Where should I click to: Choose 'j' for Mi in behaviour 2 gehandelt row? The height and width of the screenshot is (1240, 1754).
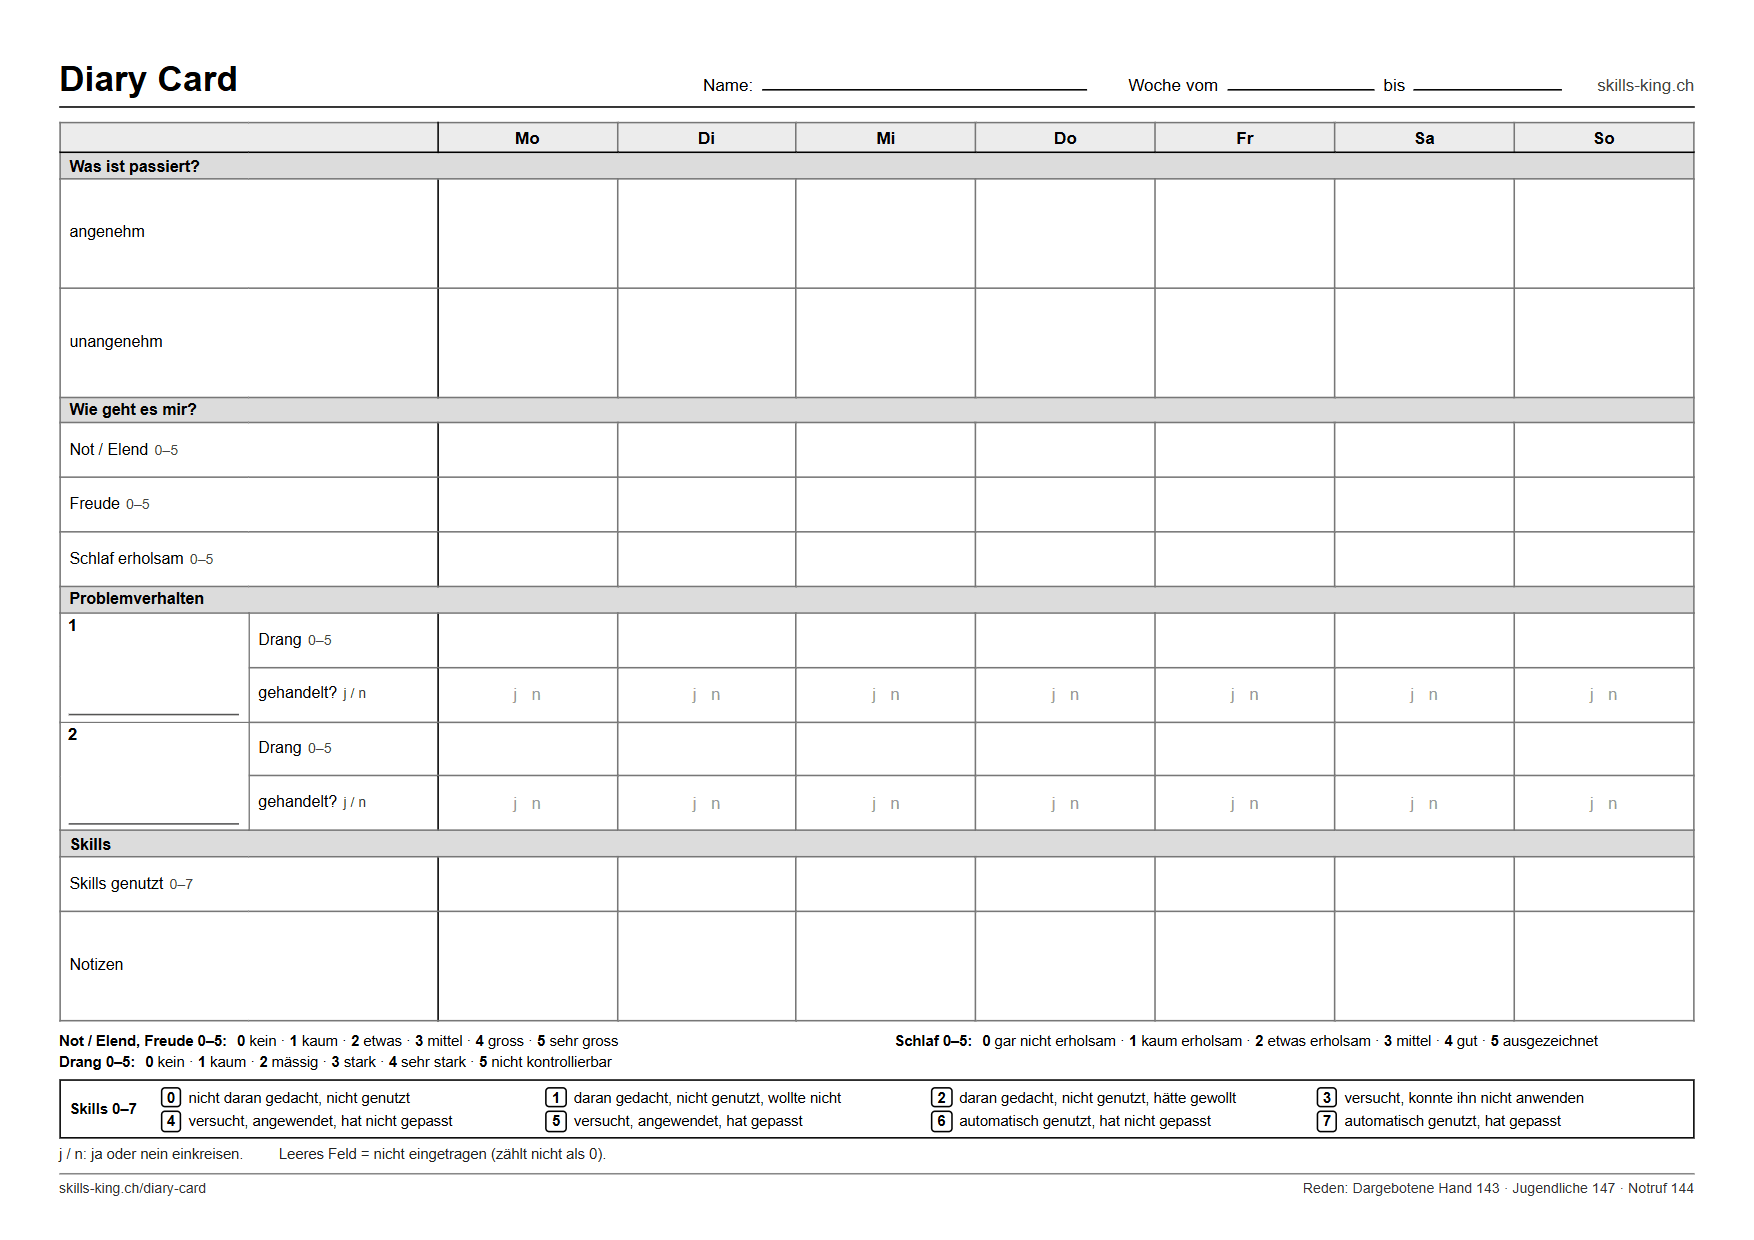874,804
